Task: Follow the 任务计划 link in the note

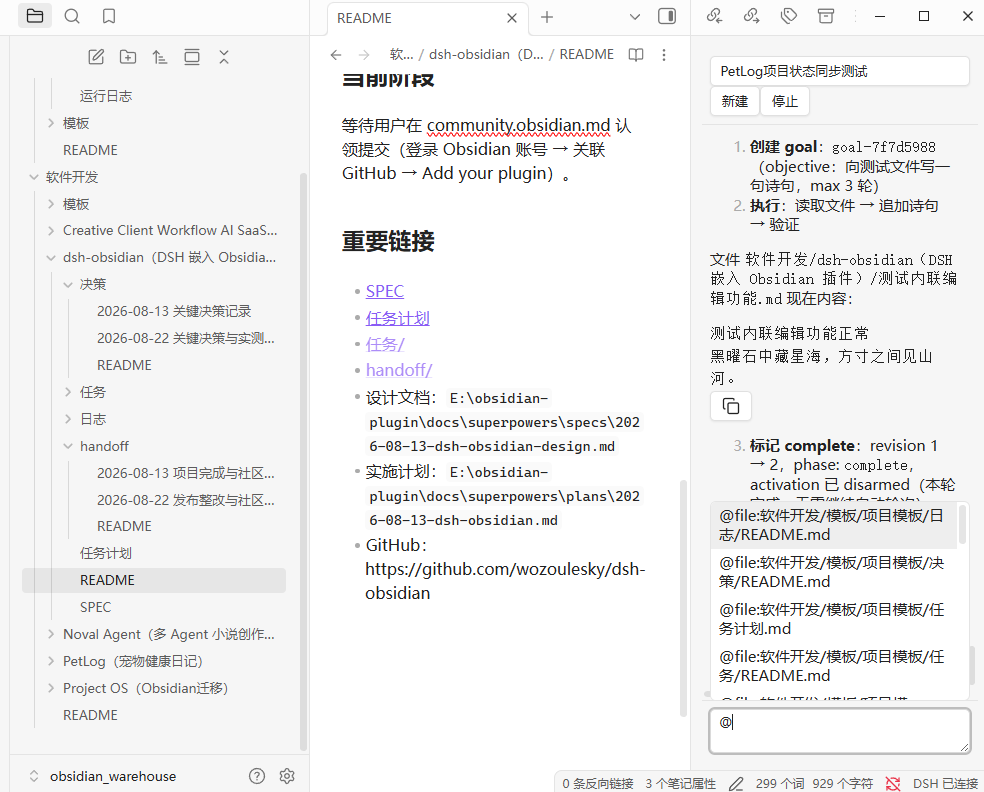Action: tap(398, 318)
